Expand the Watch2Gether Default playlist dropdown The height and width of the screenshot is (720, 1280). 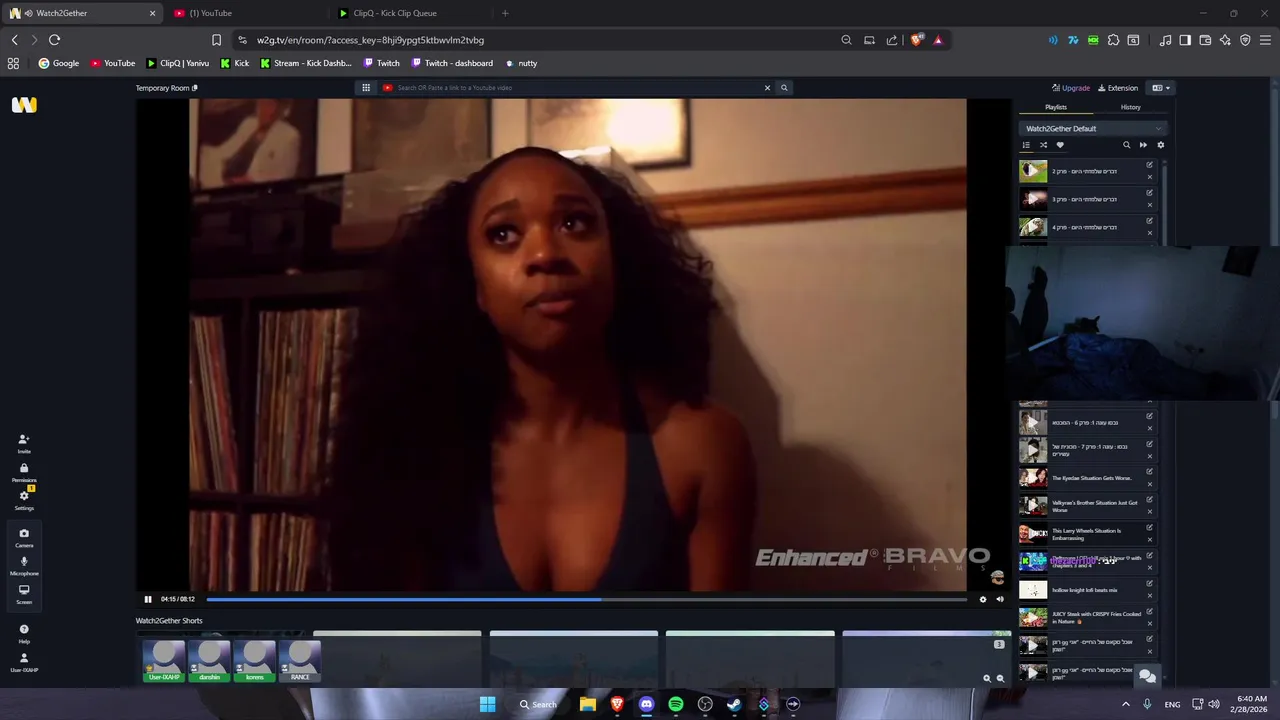pyautogui.click(x=1093, y=128)
